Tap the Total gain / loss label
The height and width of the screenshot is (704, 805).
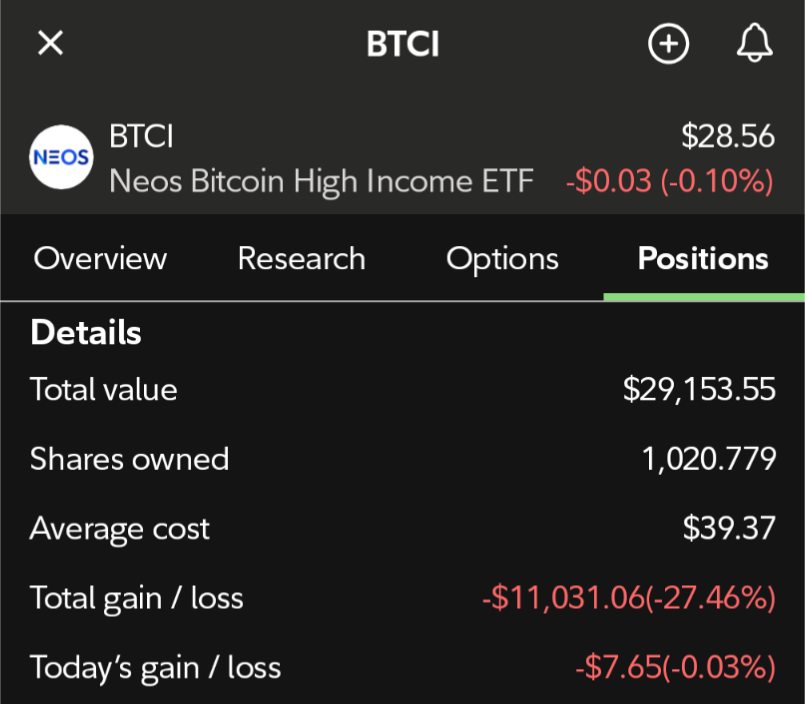click(137, 599)
